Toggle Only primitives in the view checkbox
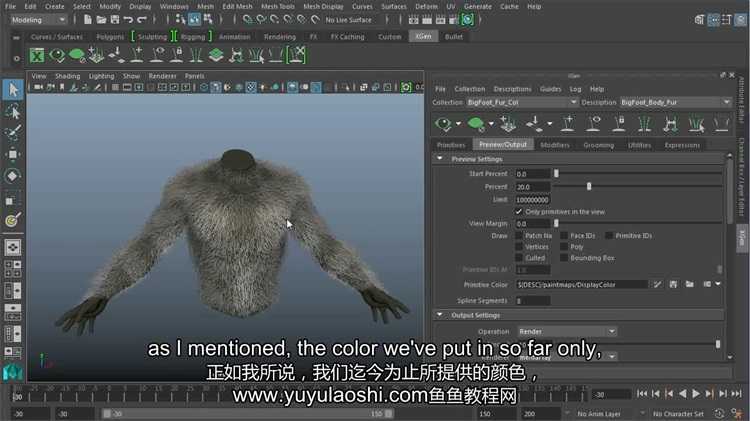750x421 pixels. coord(519,211)
